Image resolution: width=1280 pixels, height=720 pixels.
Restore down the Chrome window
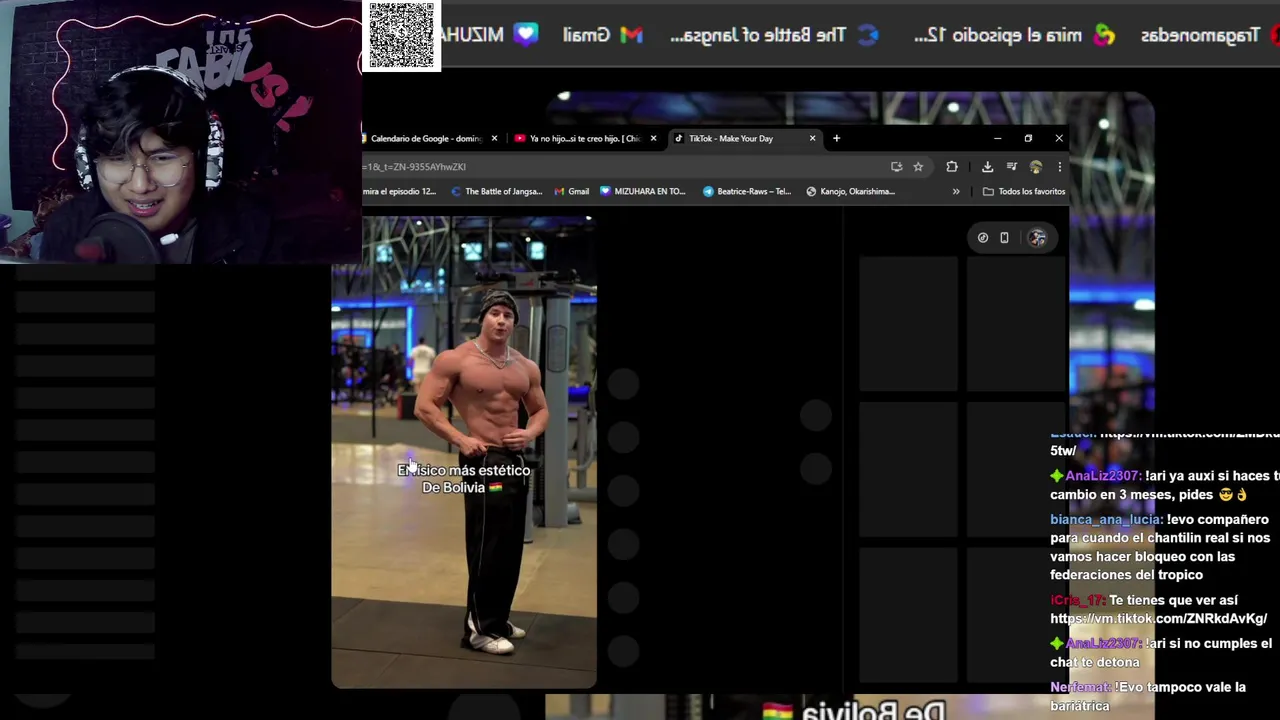pyautogui.click(x=1028, y=138)
